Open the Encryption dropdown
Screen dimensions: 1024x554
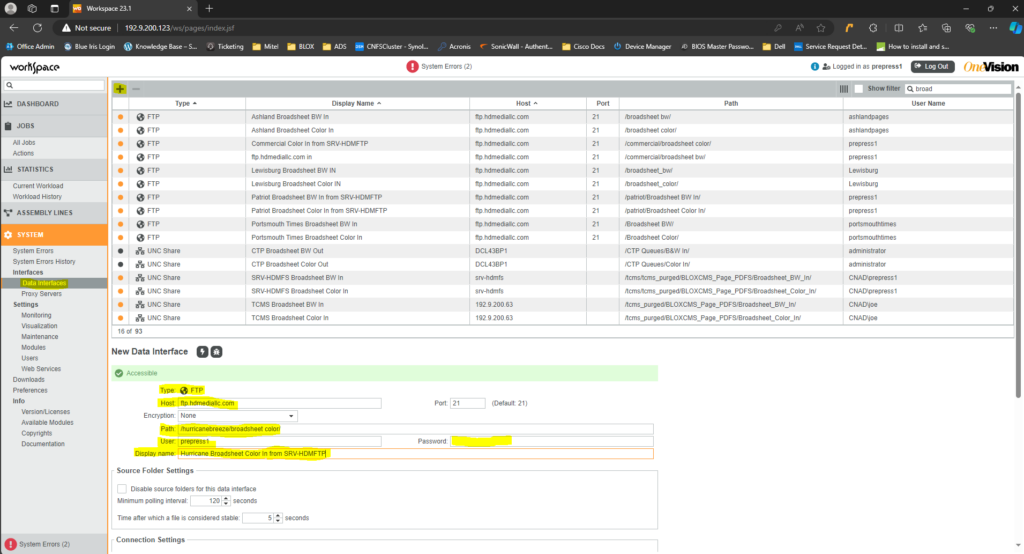[x=237, y=415]
